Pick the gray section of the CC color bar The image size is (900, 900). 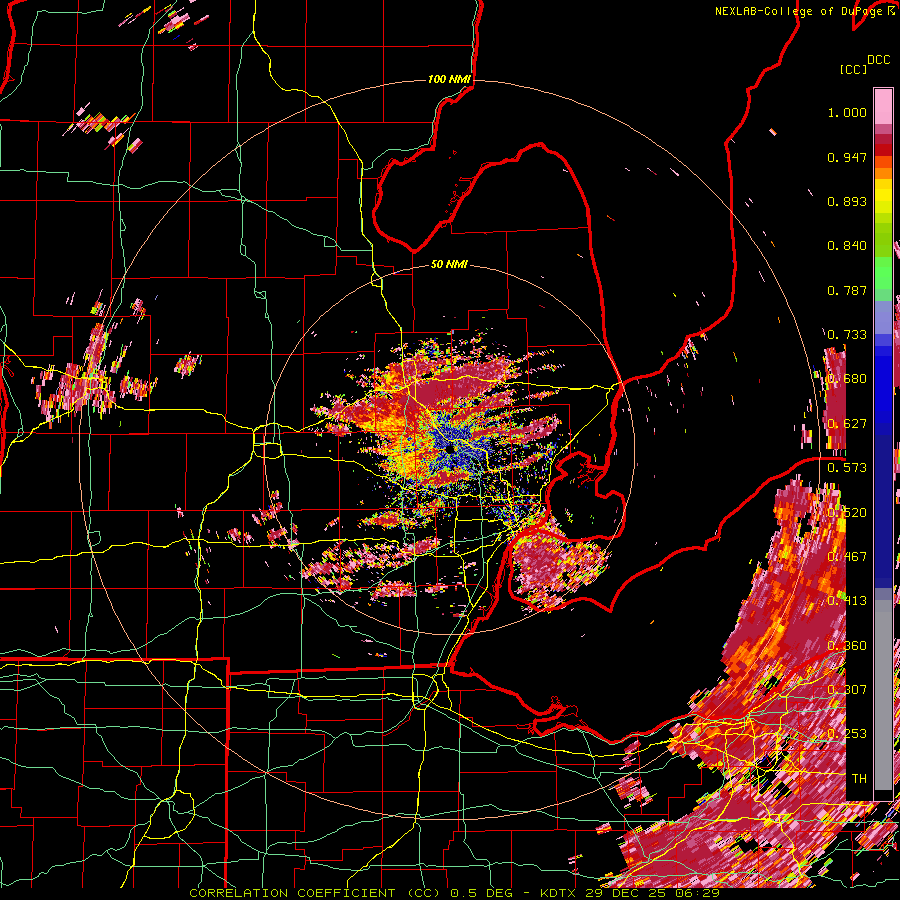pos(883,697)
